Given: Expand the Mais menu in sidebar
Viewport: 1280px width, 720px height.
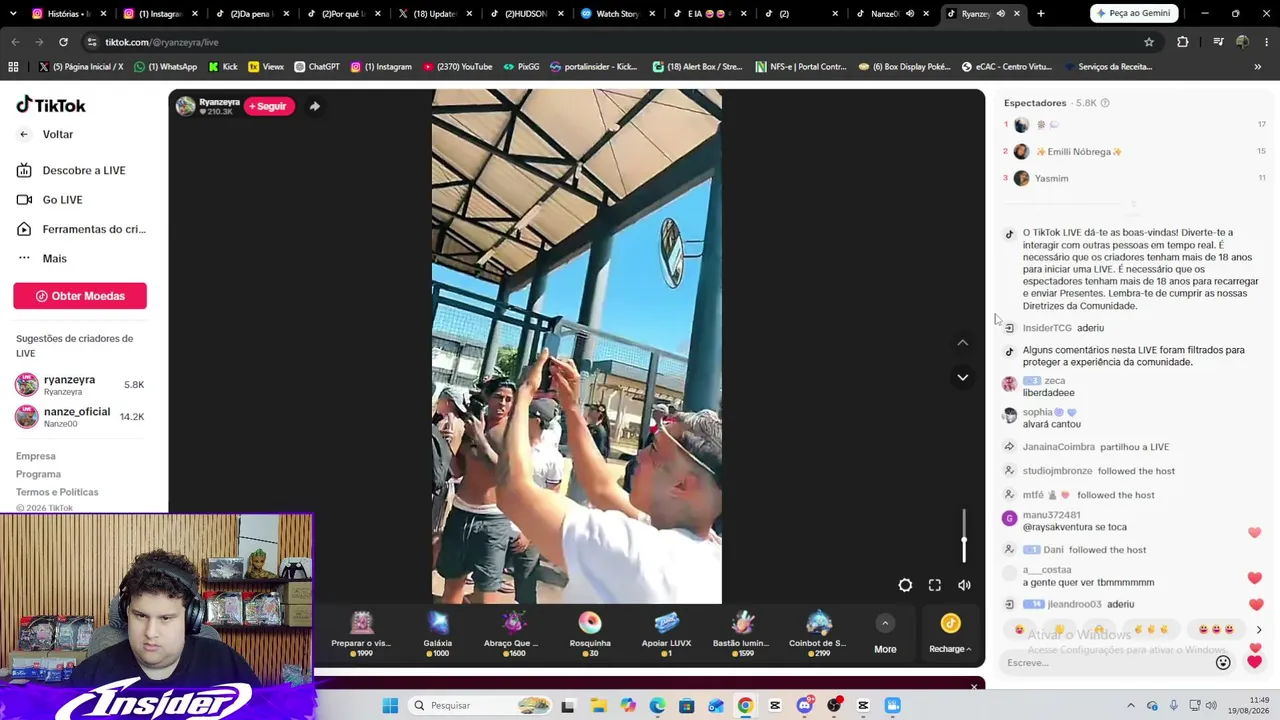Looking at the screenshot, I should coord(42,259).
